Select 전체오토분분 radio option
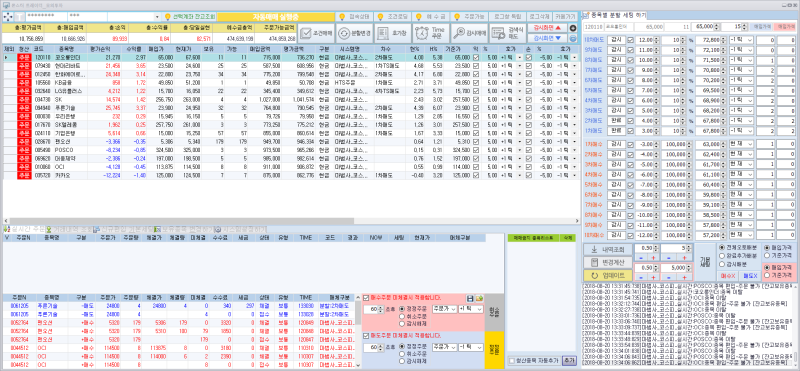 pyautogui.click(x=721, y=247)
